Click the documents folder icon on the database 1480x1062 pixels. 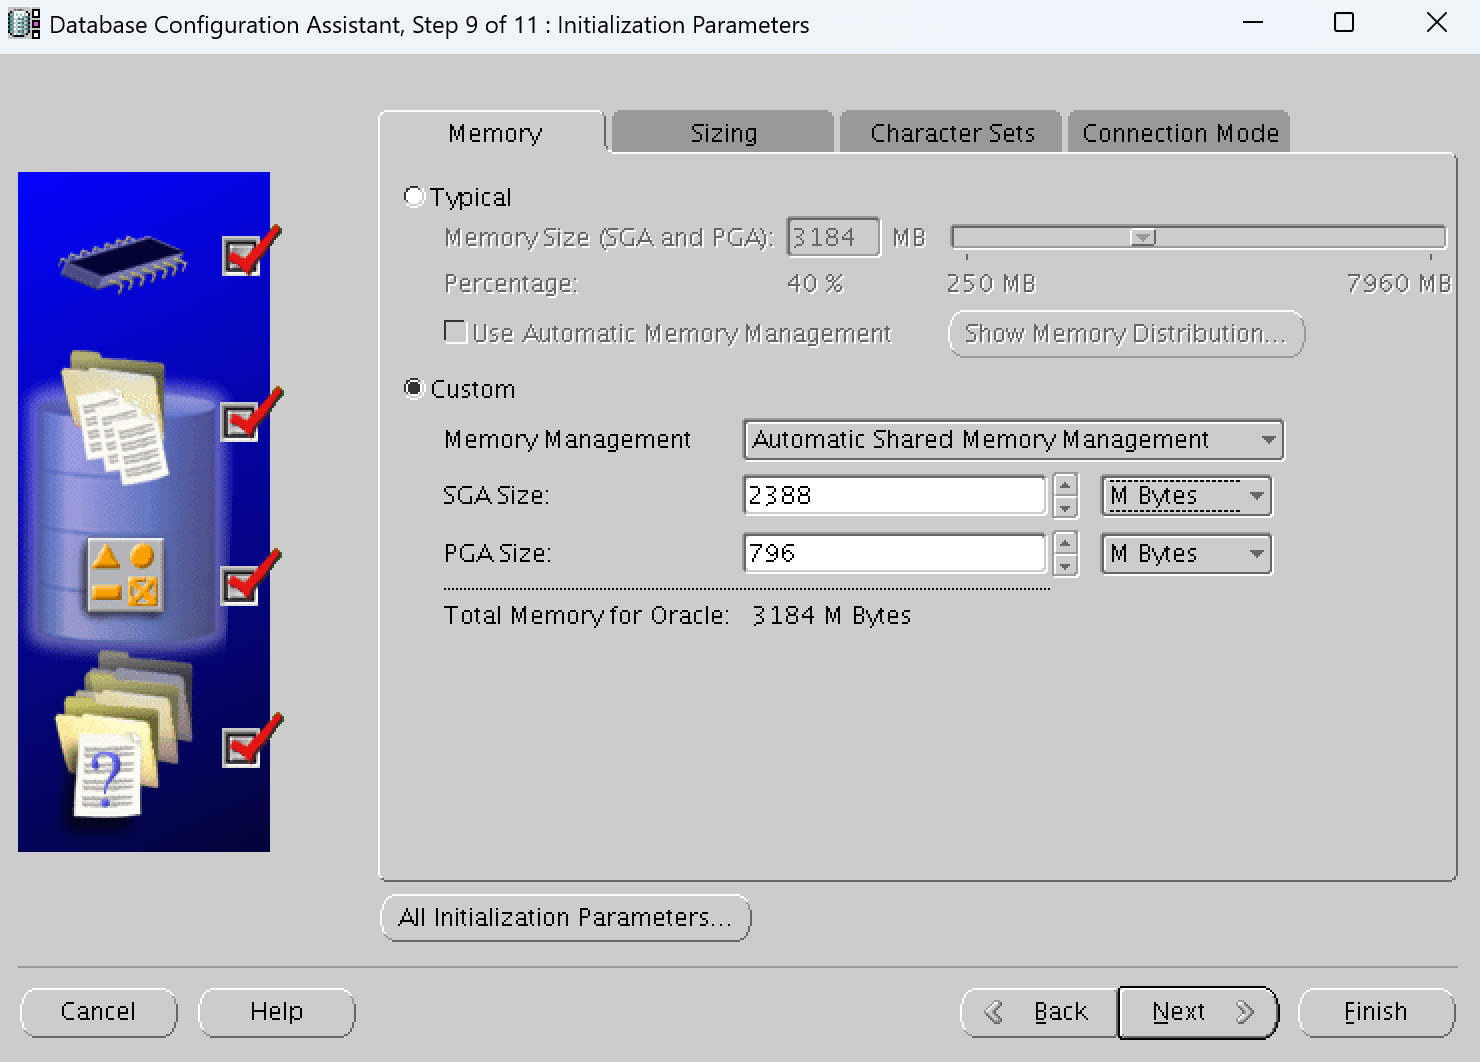114,416
